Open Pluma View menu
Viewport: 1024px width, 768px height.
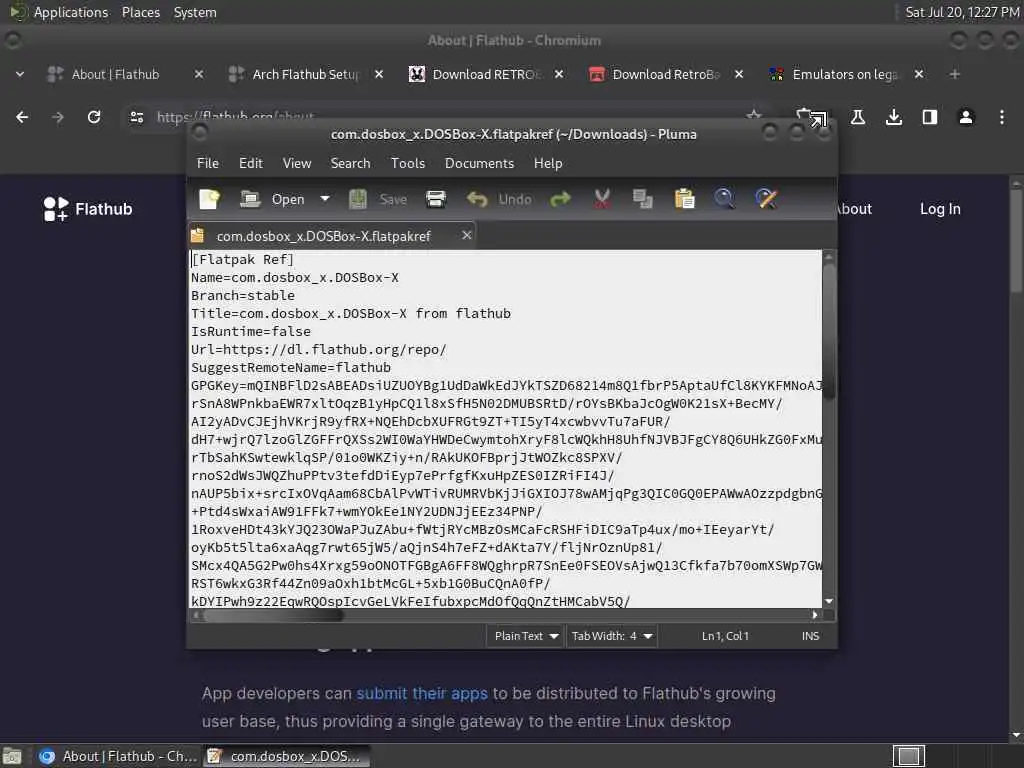296,163
